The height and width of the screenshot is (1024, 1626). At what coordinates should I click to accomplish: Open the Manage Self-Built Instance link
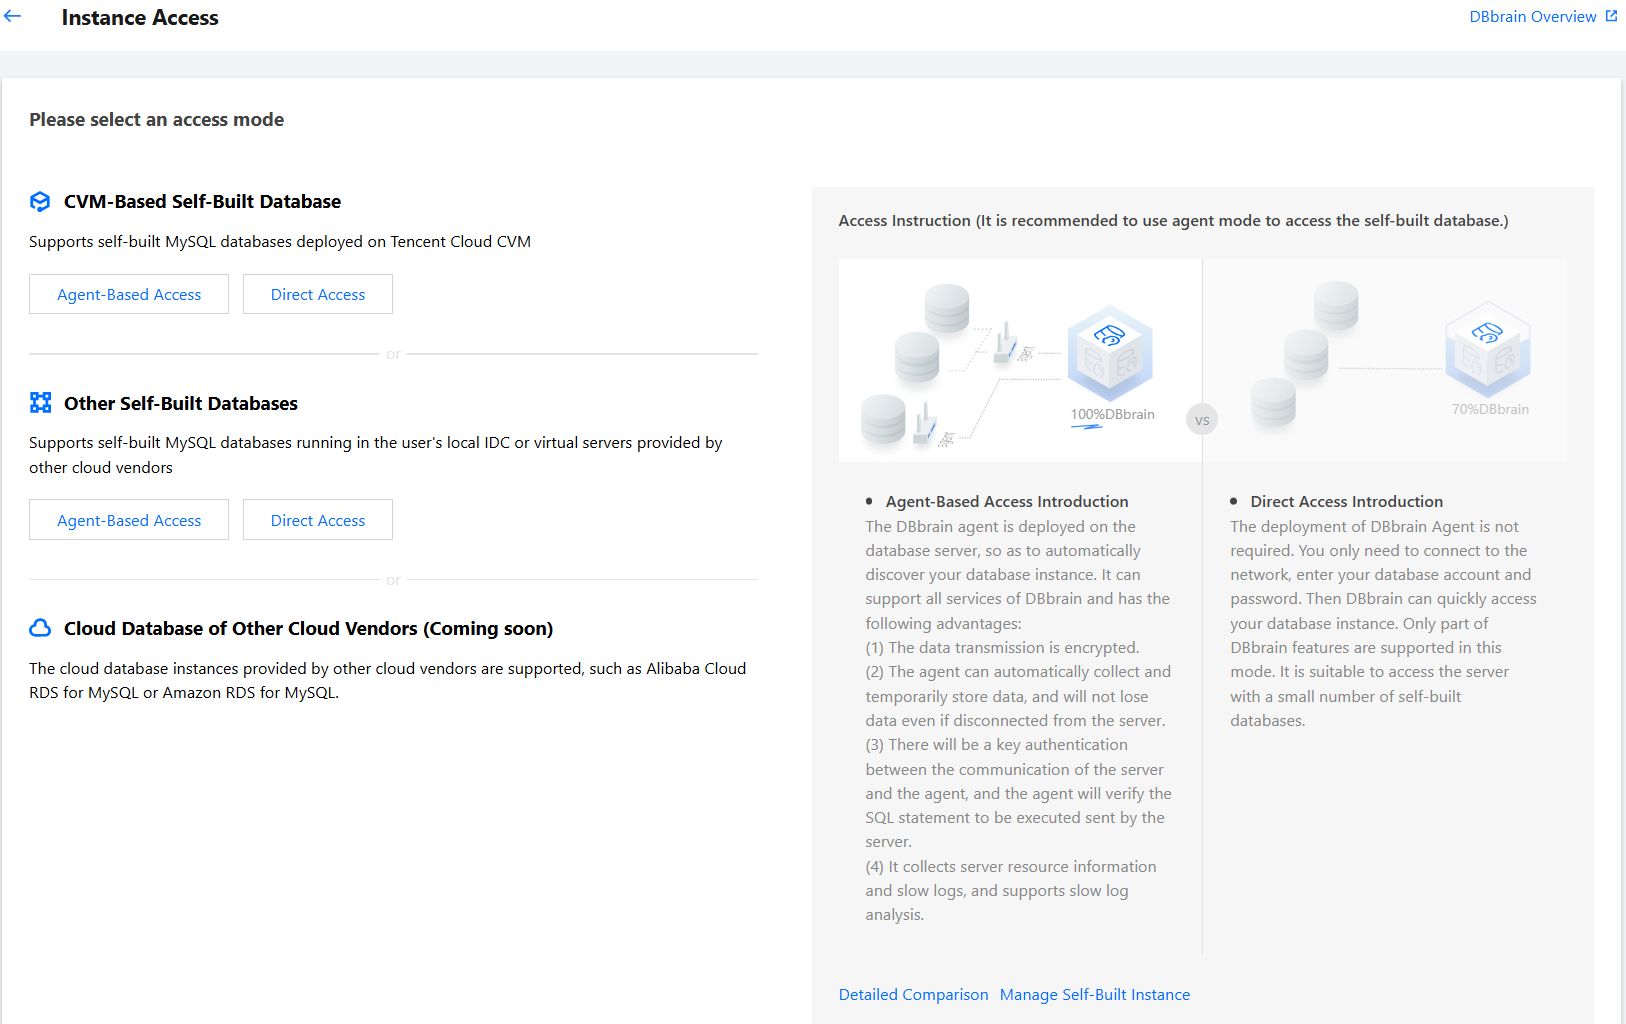pyautogui.click(x=1095, y=994)
